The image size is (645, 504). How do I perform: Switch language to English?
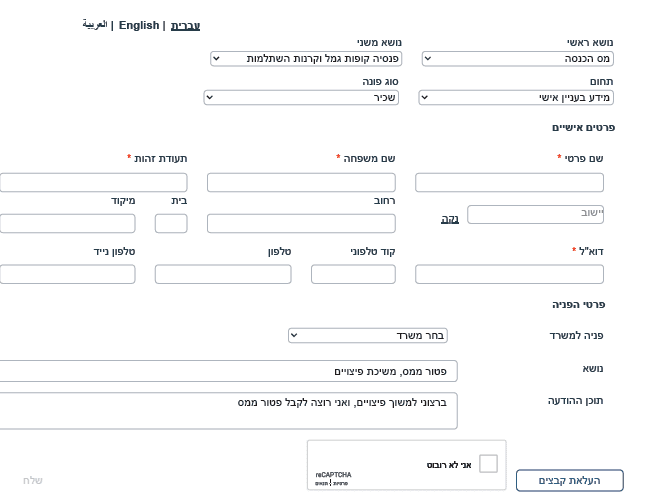[x=139, y=25]
